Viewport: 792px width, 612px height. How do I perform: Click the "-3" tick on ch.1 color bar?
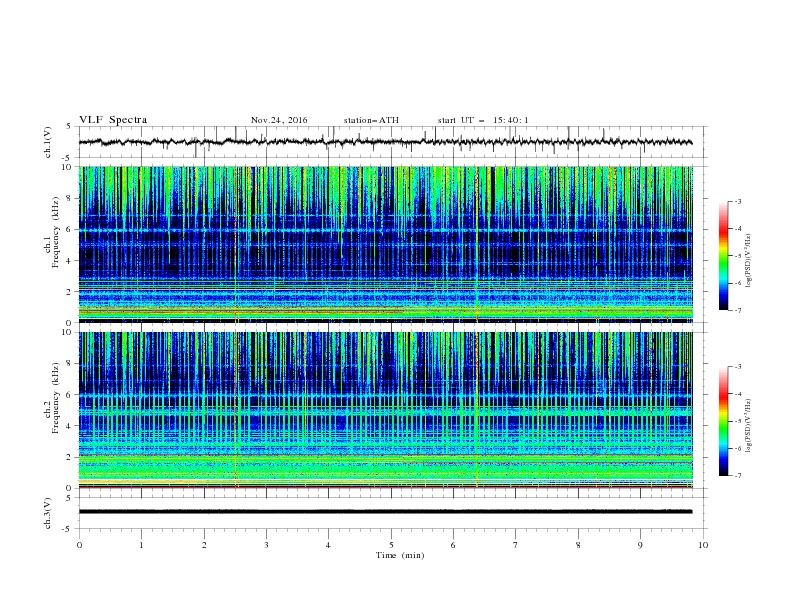[738, 201]
